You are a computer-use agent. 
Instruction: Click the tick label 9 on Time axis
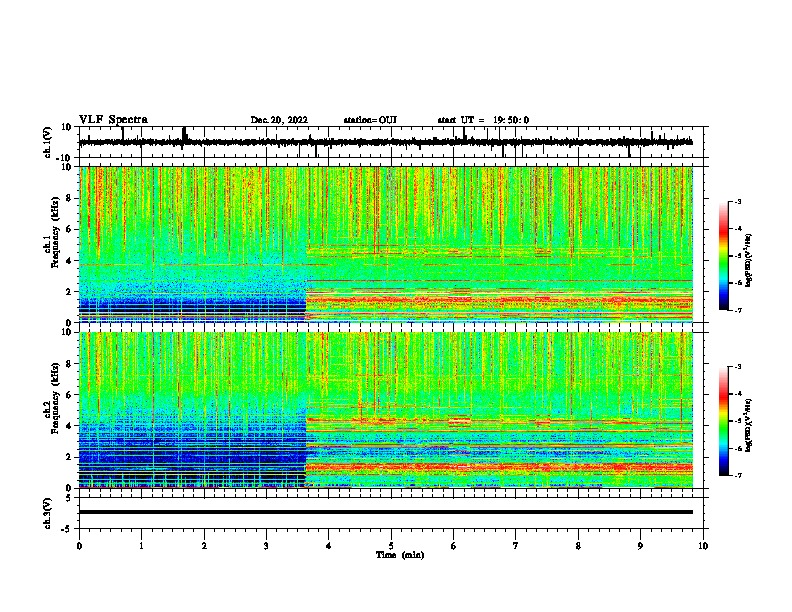[640, 546]
